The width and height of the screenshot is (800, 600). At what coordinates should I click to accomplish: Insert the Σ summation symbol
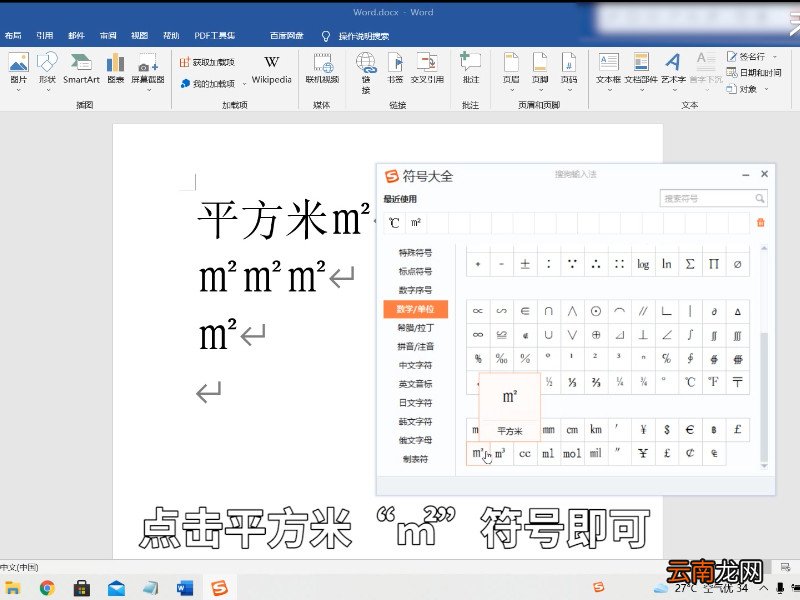[x=690, y=264]
